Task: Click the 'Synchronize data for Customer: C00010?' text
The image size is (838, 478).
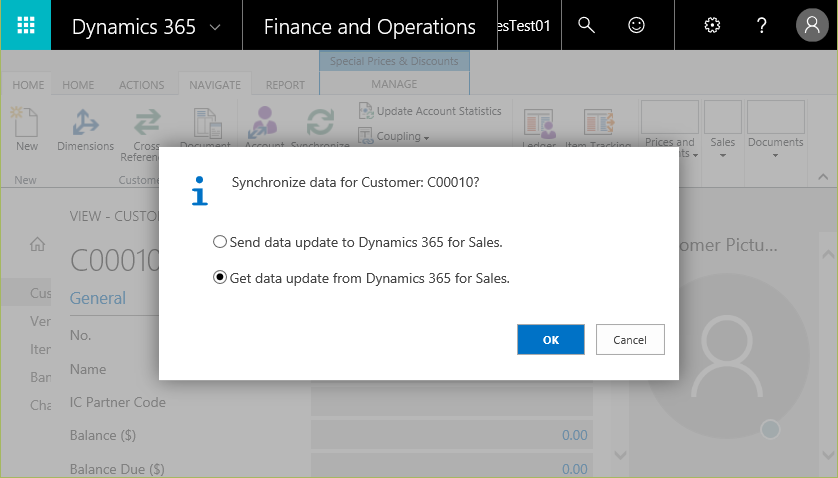Action: pos(355,182)
